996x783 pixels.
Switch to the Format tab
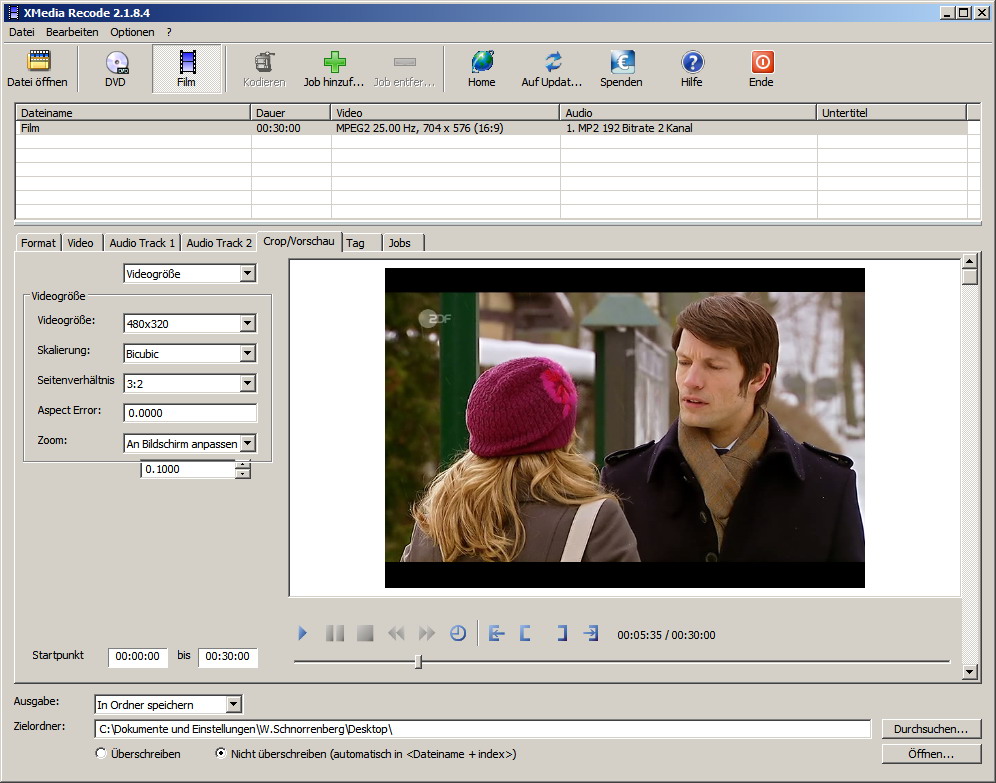(x=38, y=243)
